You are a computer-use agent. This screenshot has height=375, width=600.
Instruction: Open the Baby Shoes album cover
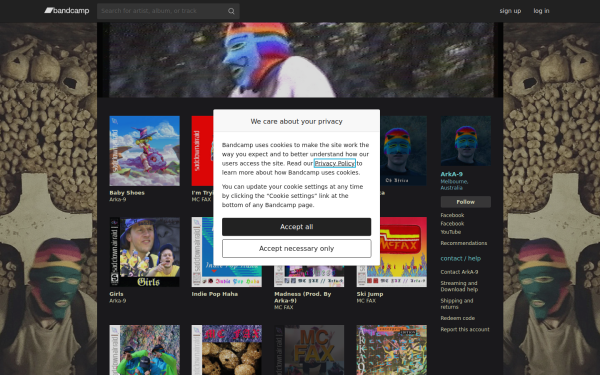[x=145, y=151]
